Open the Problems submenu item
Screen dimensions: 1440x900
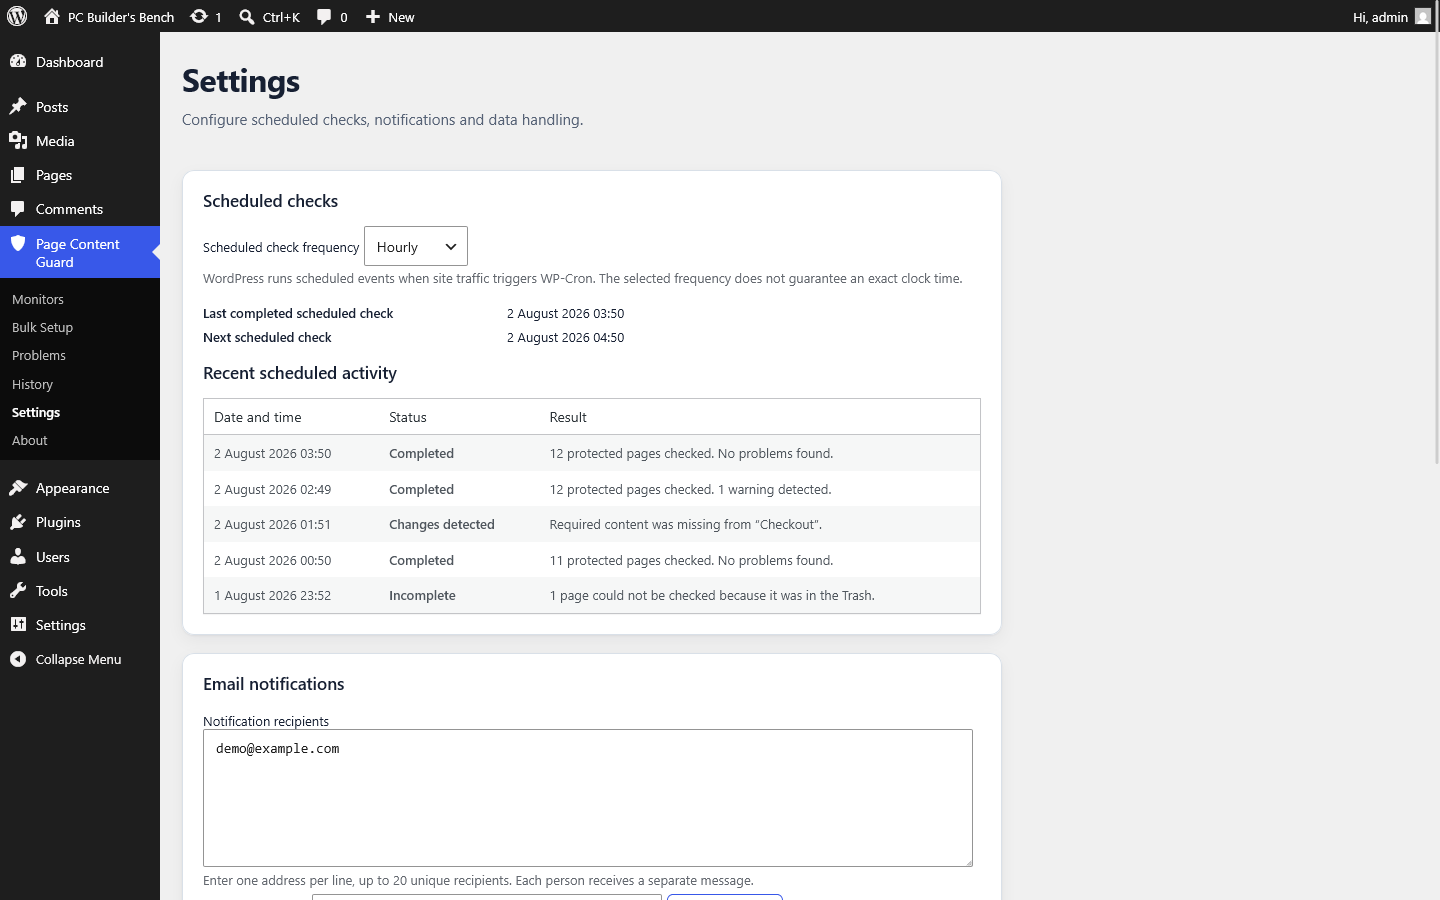[x=39, y=355]
